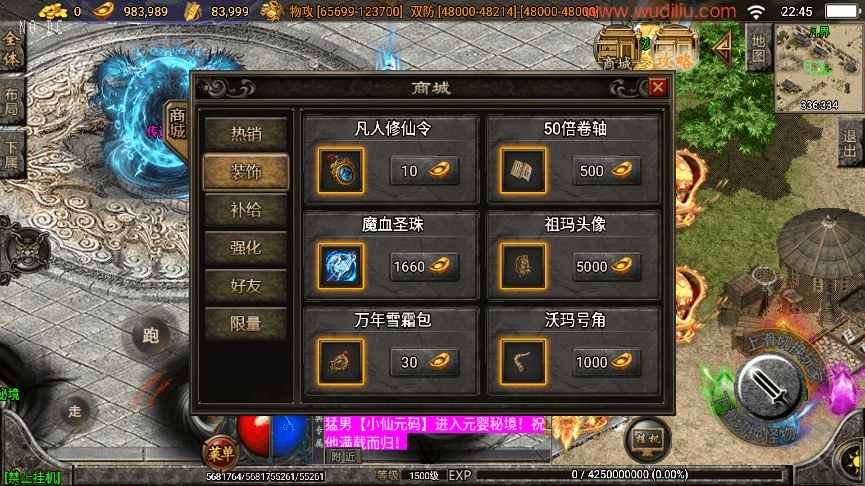
Task: Open the 菜单 menu button
Action: [221, 454]
